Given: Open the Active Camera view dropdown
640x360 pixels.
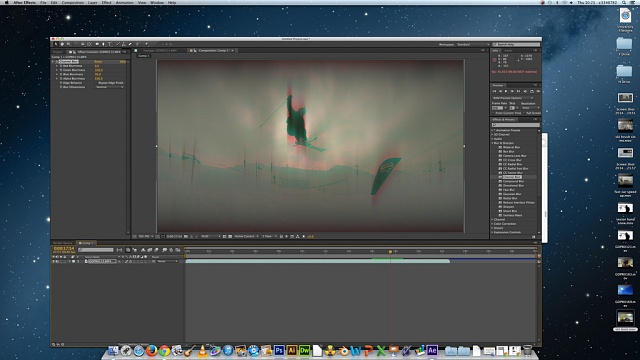Looking at the screenshot, I should pos(247,236).
